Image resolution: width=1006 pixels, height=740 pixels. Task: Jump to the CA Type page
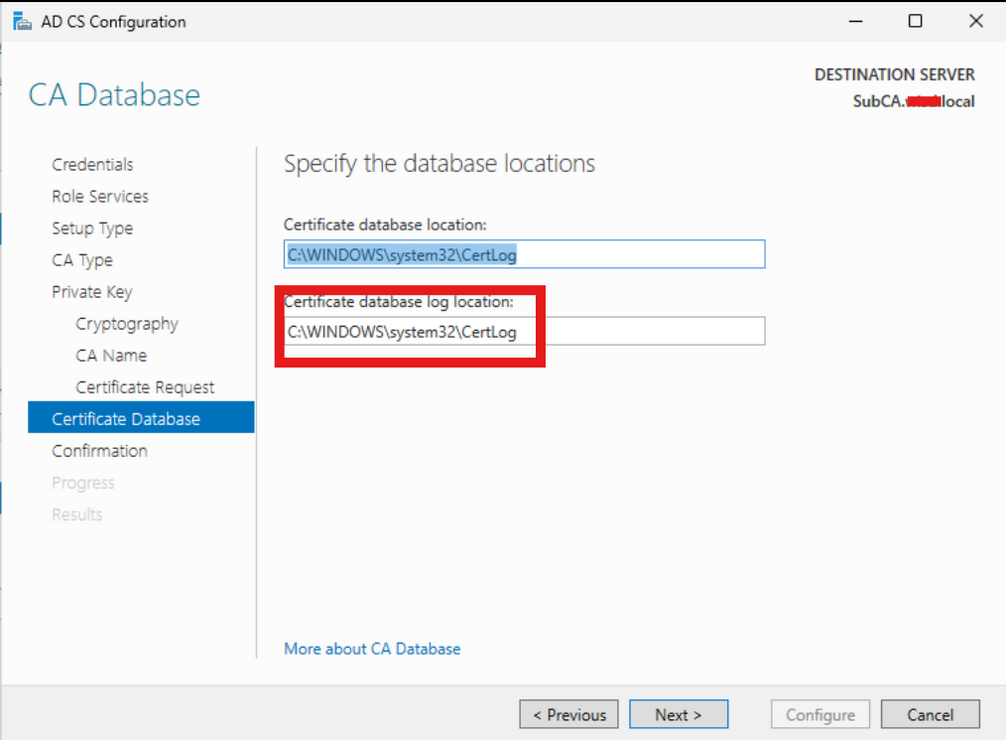[82, 261]
